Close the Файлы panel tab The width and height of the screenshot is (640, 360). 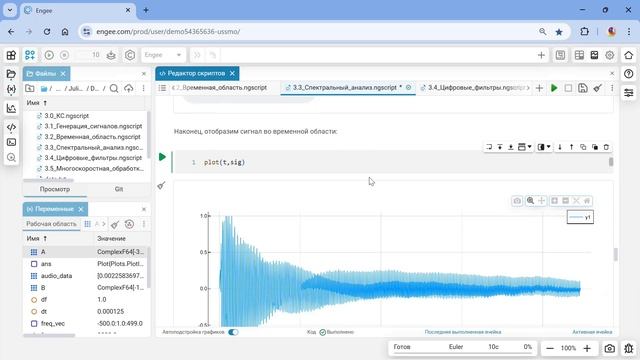point(63,73)
